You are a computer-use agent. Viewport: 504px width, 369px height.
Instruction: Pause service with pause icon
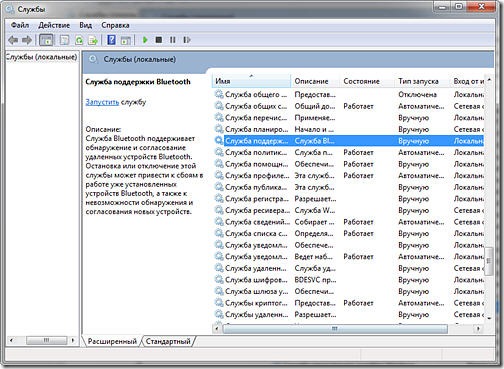[x=173, y=40]
